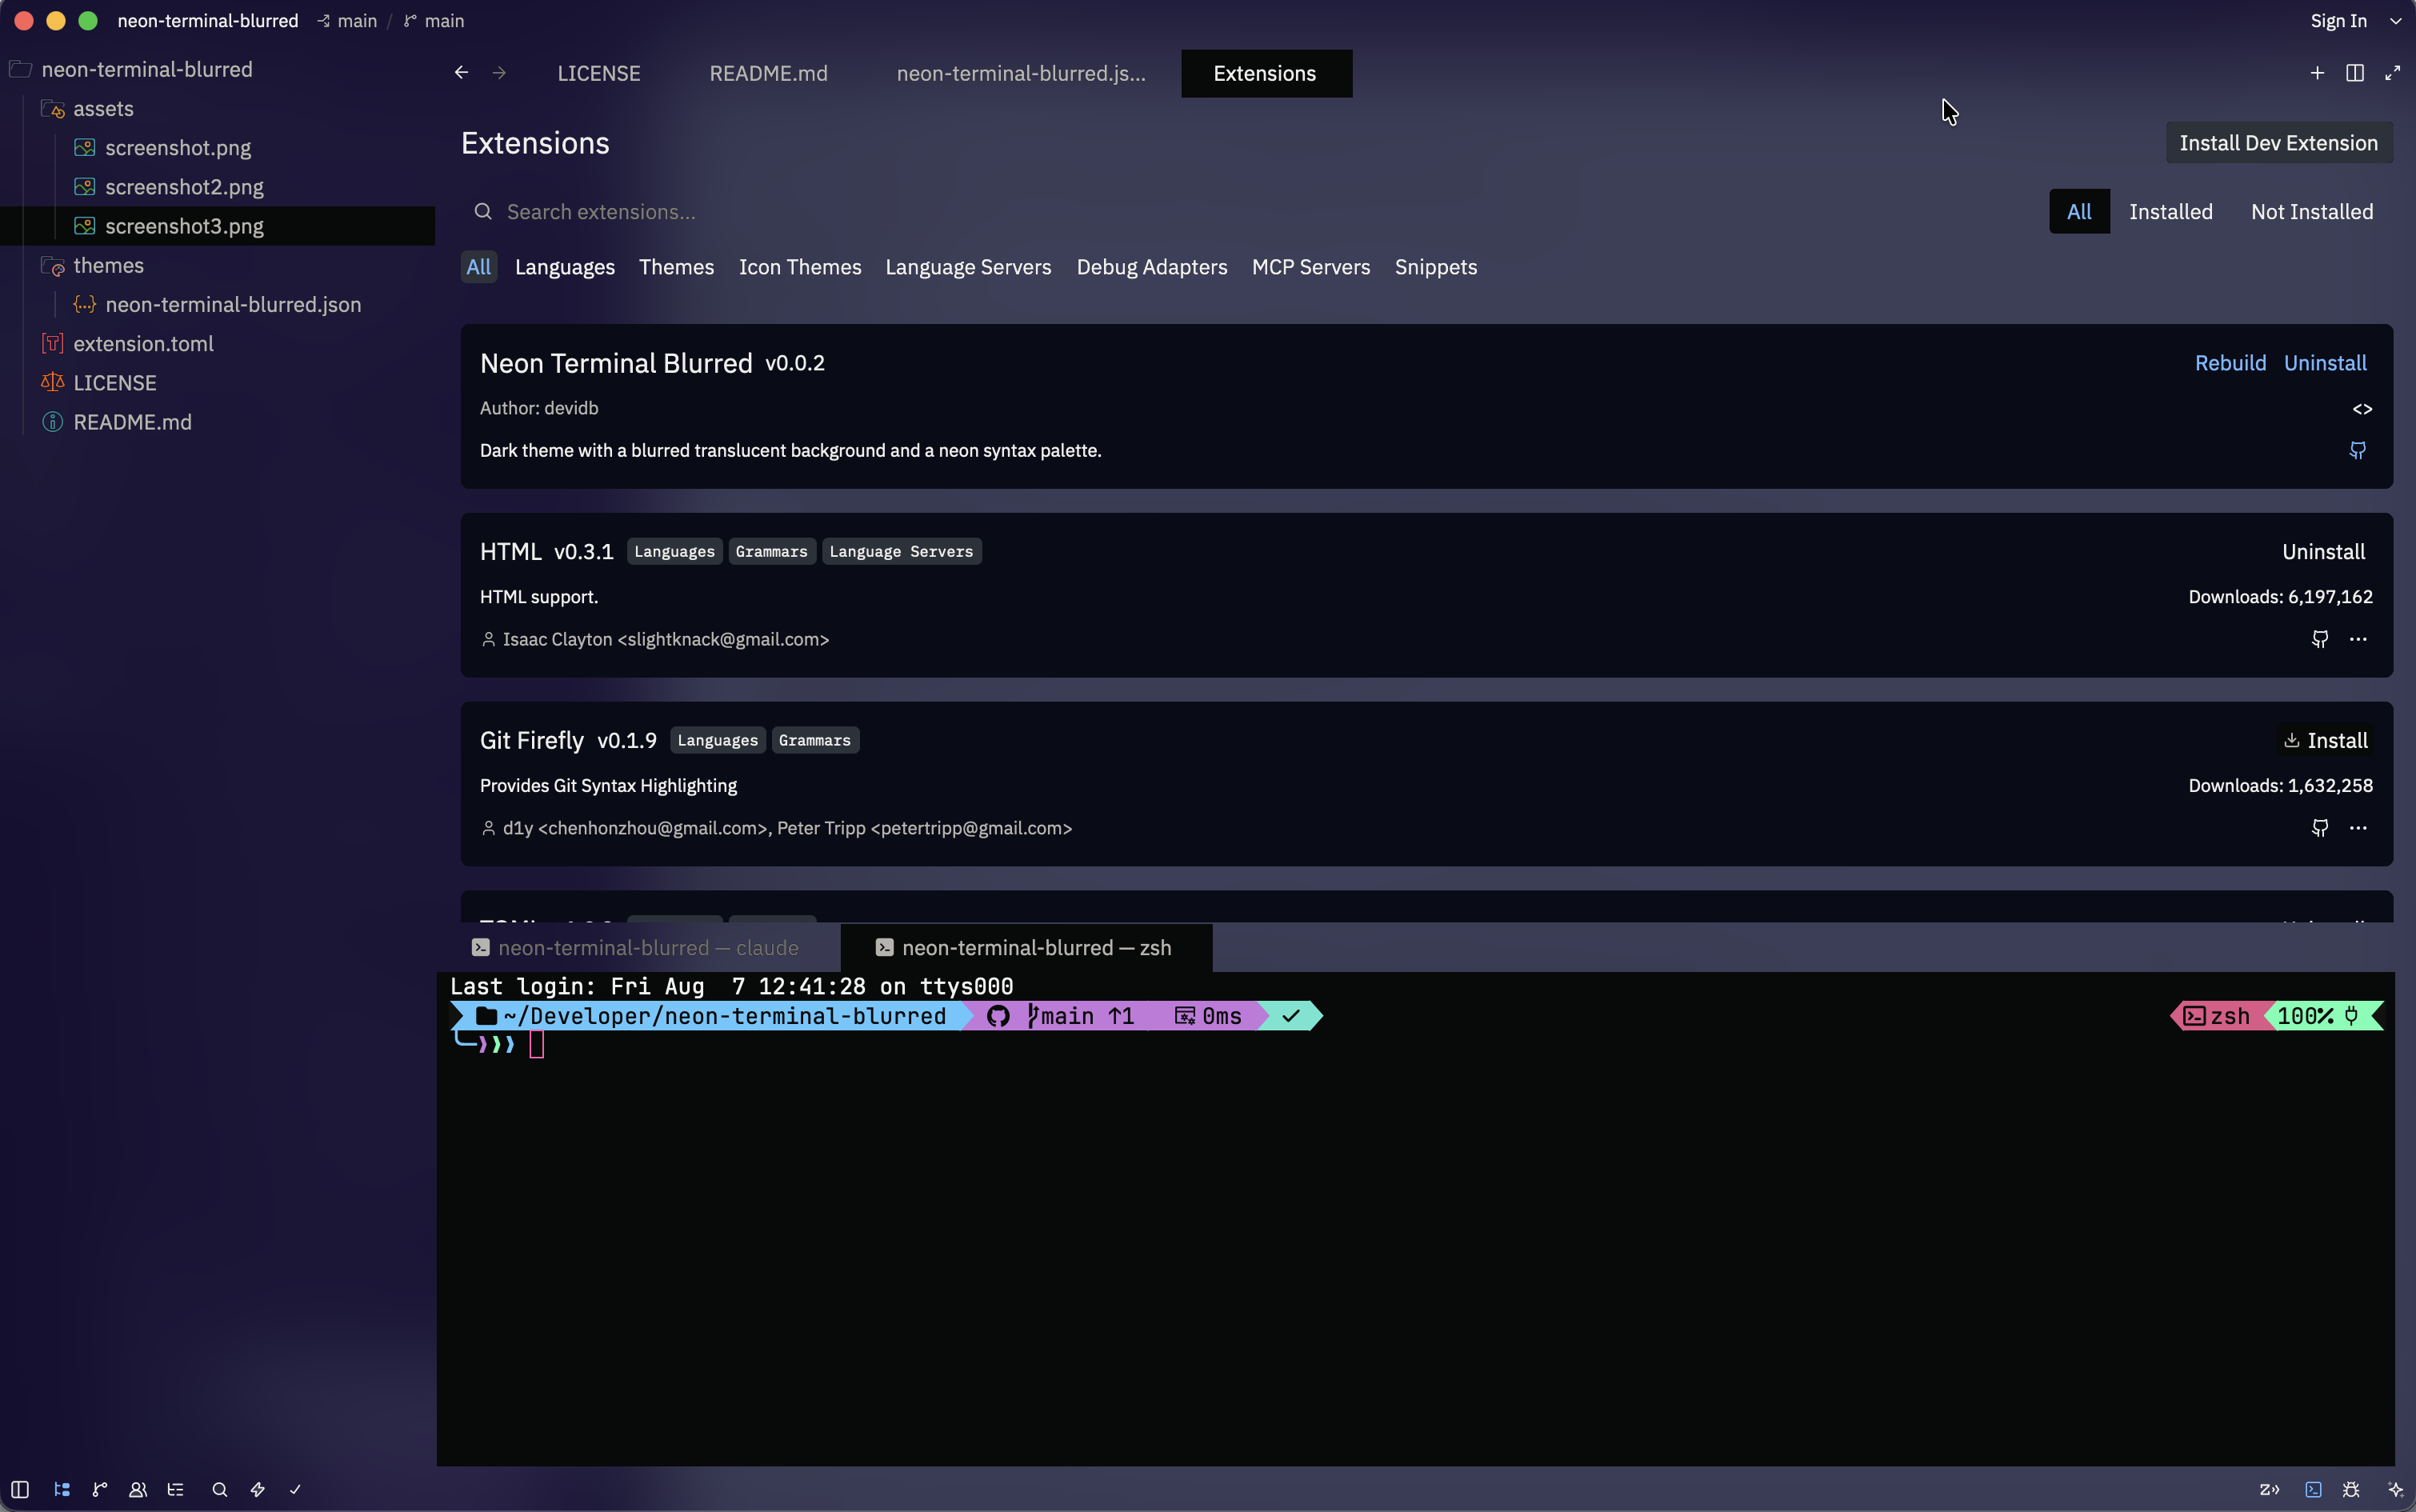Open the Git panel branch icon in status bar
Viewport: 2416px width, 1512px height.
point(100,1489)
